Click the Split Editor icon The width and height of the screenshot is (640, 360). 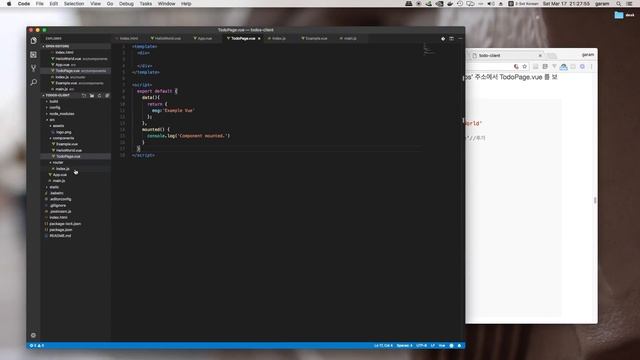pyautogui.click(x=451, y=39)
